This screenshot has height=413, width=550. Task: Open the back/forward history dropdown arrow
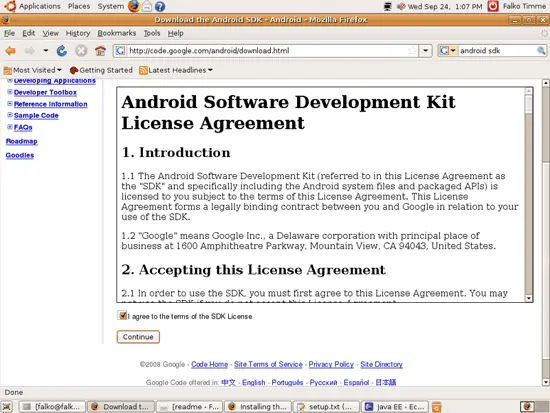point(46,51)
